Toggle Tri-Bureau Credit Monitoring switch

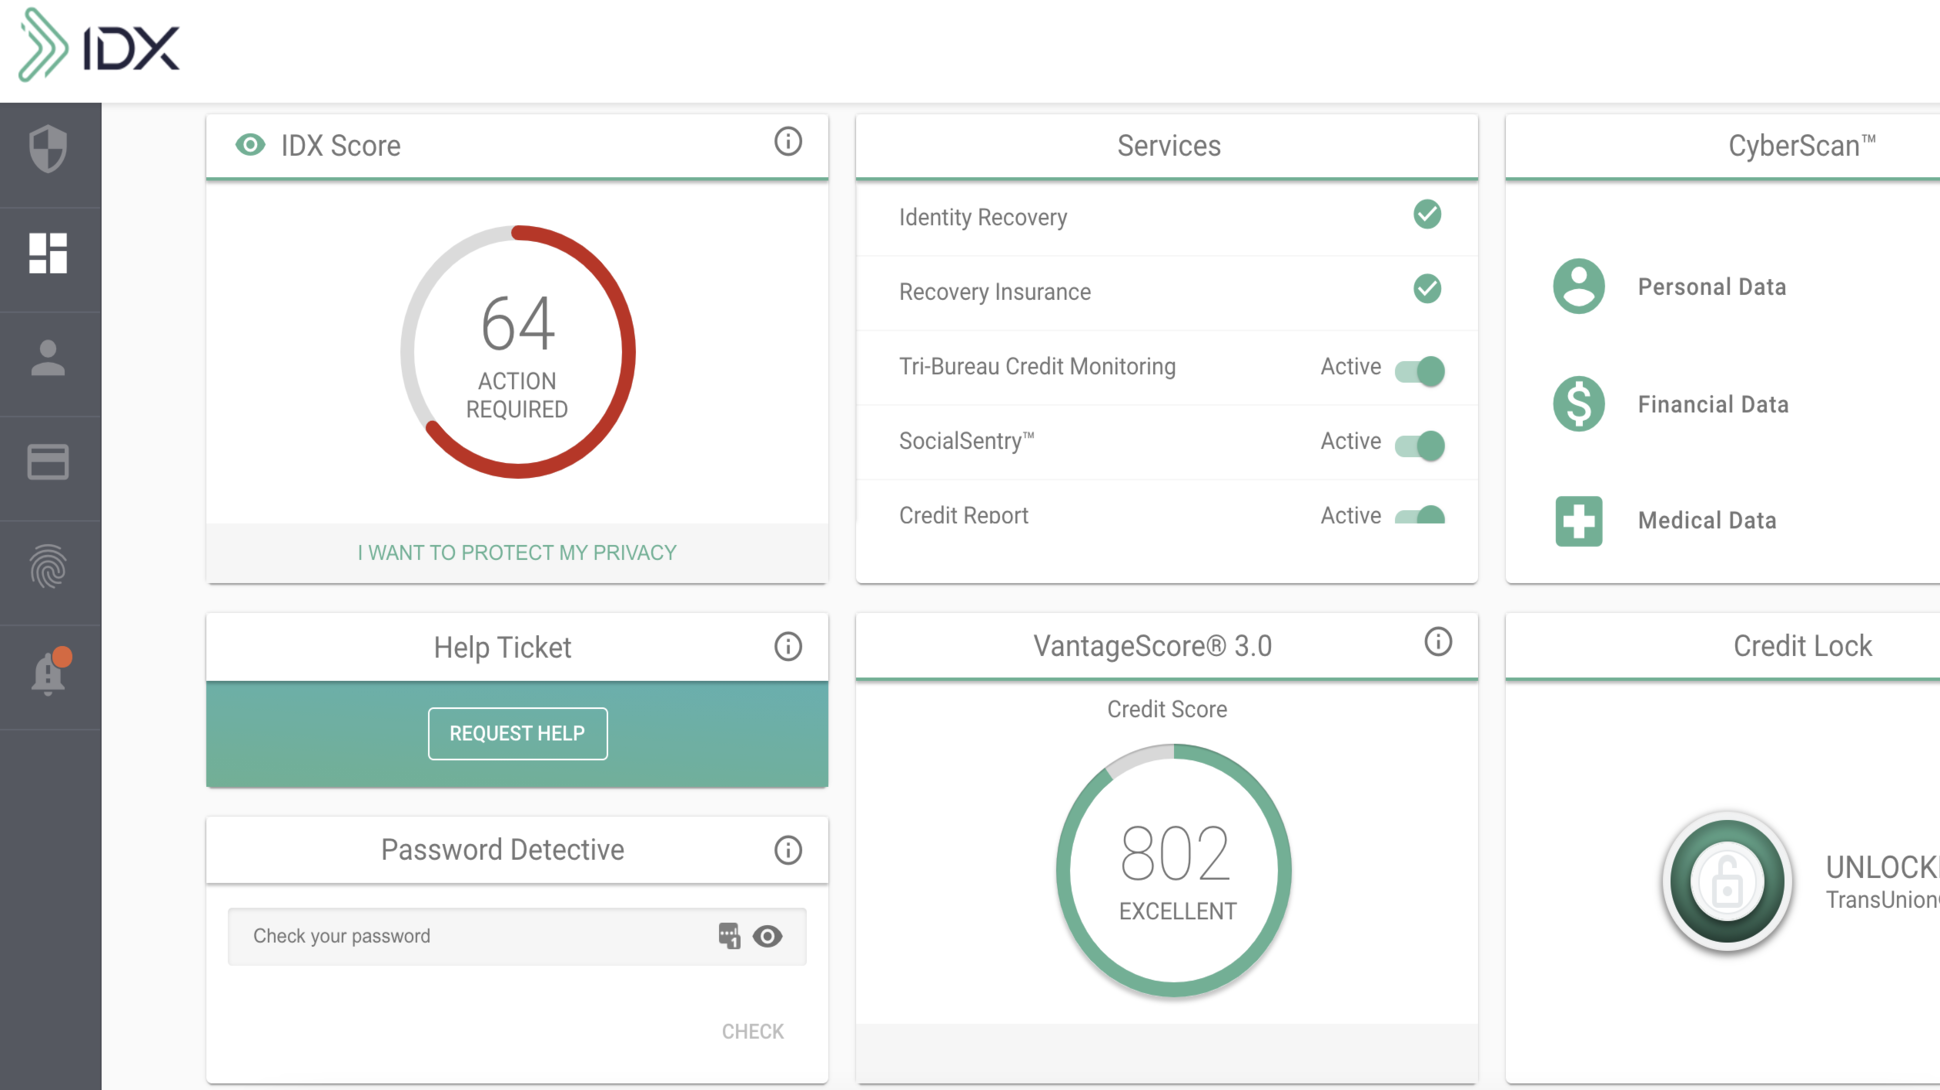coord(1420,371)
